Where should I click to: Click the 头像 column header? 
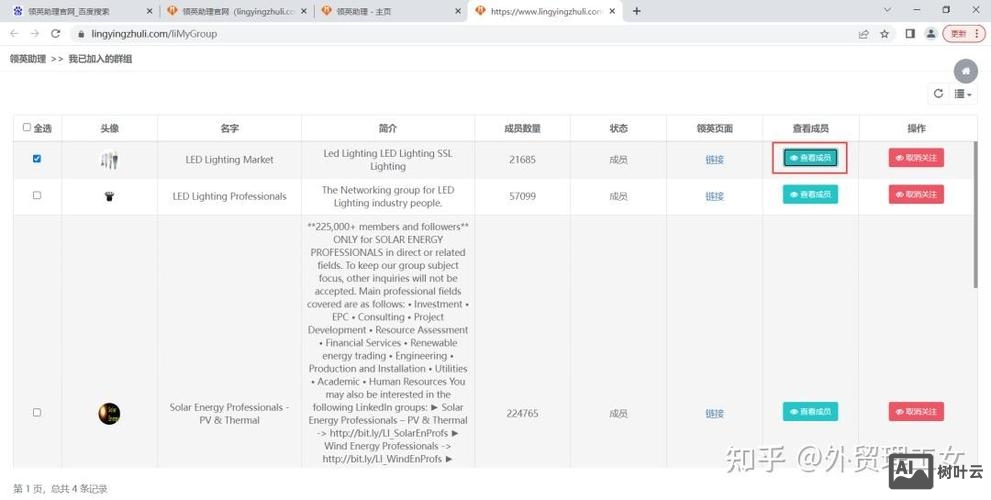pyautogui.click(x=109, y=128)
